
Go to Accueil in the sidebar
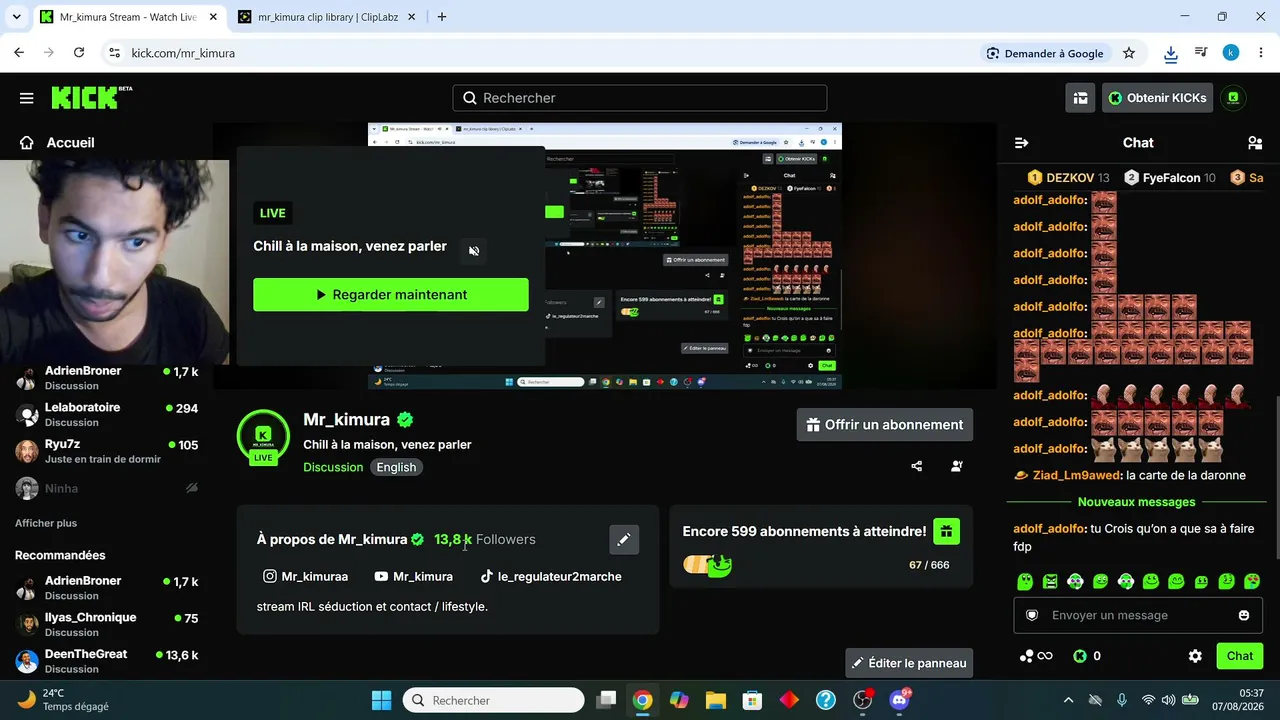click(57, 143)
